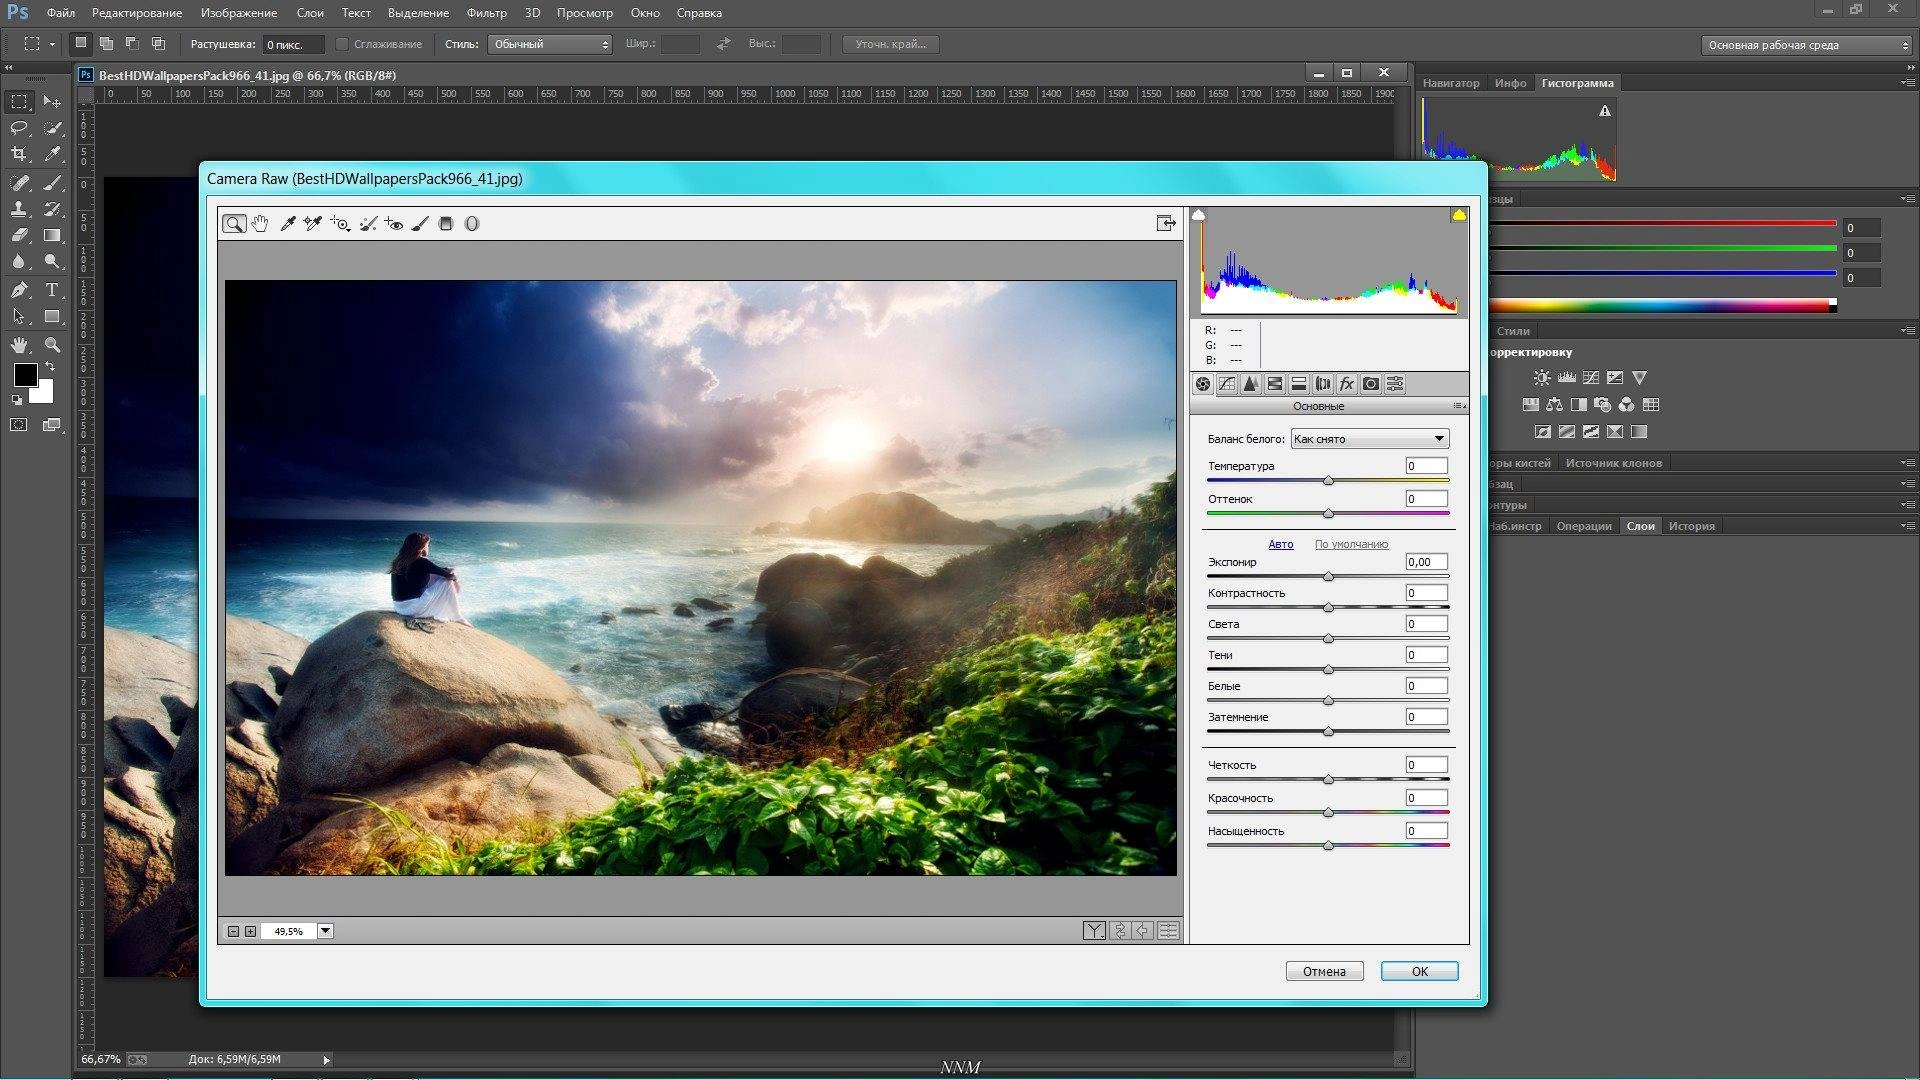Enable the Сглаживание checkbox in options bar
Screen dimensions: 1920x1080
[342, 44]
